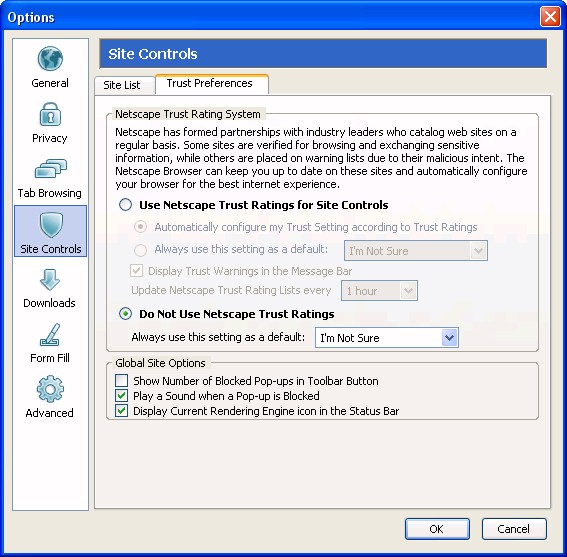
Task: Click the Global Site Options group label
Action: [160, 363]
